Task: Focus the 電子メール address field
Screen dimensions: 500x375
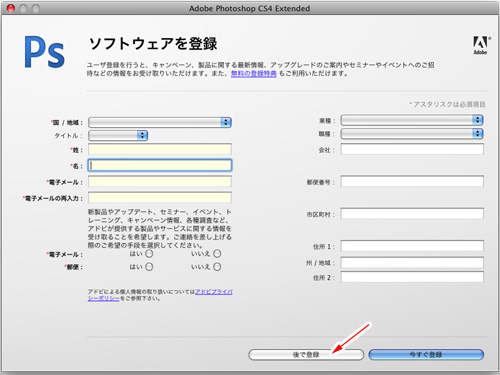Action: pos(160,182)
